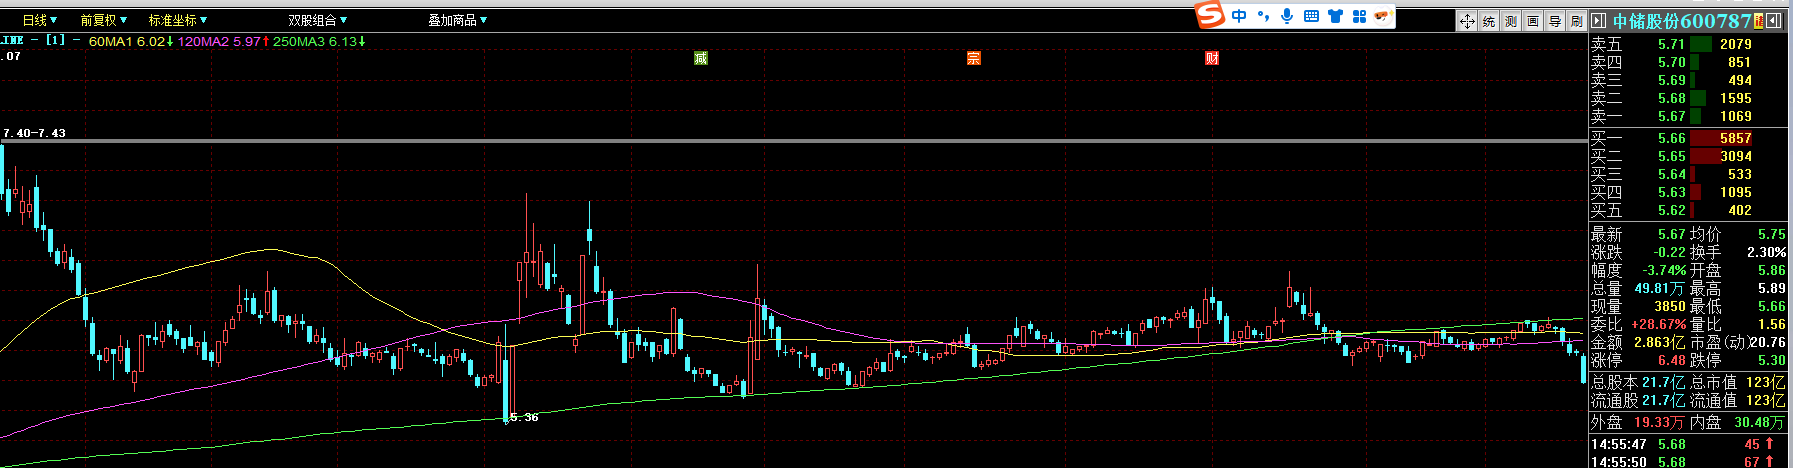Open Sogou toolbox grid icon

pos(1359,16)
